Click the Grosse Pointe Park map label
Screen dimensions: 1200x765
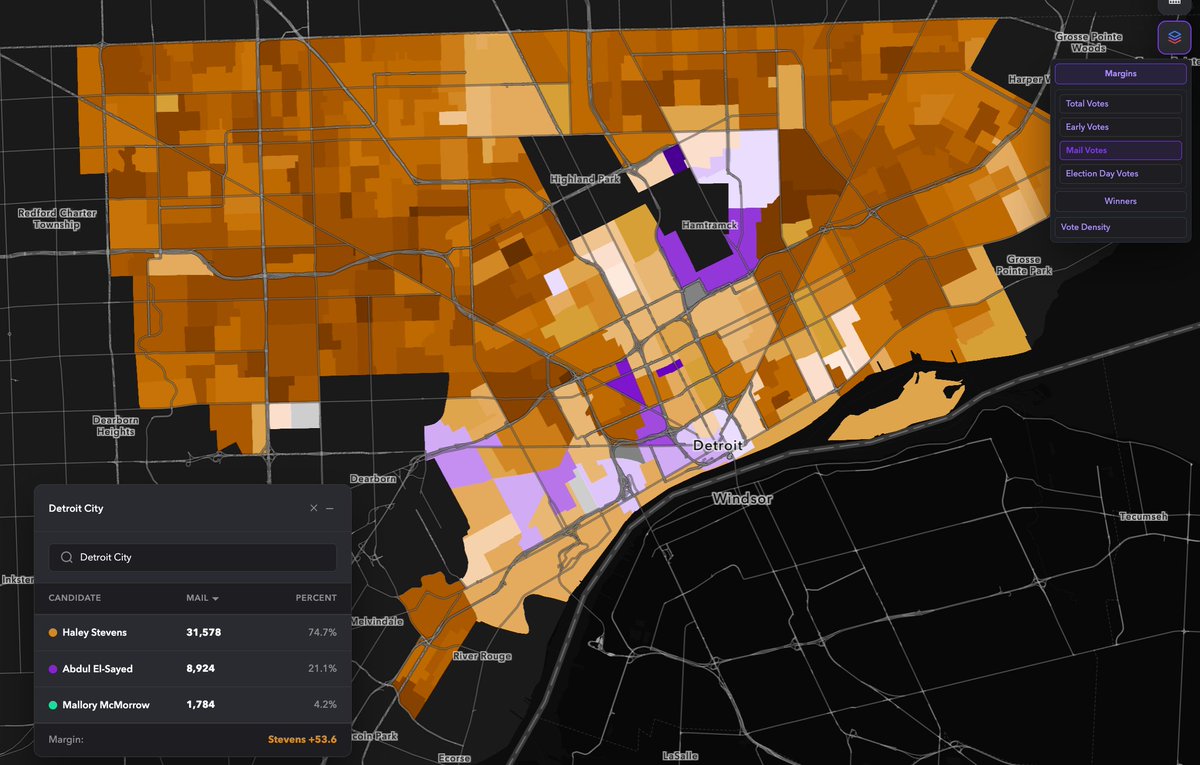tap(1024, 265)
